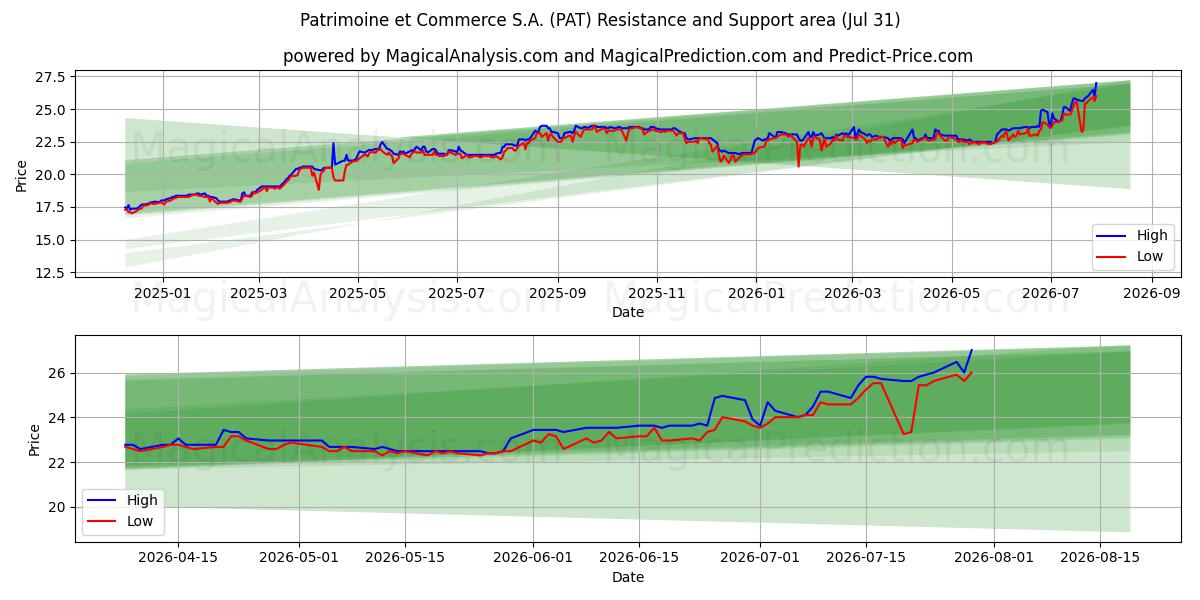Click the 2025-05 tick label

point(358,295)
